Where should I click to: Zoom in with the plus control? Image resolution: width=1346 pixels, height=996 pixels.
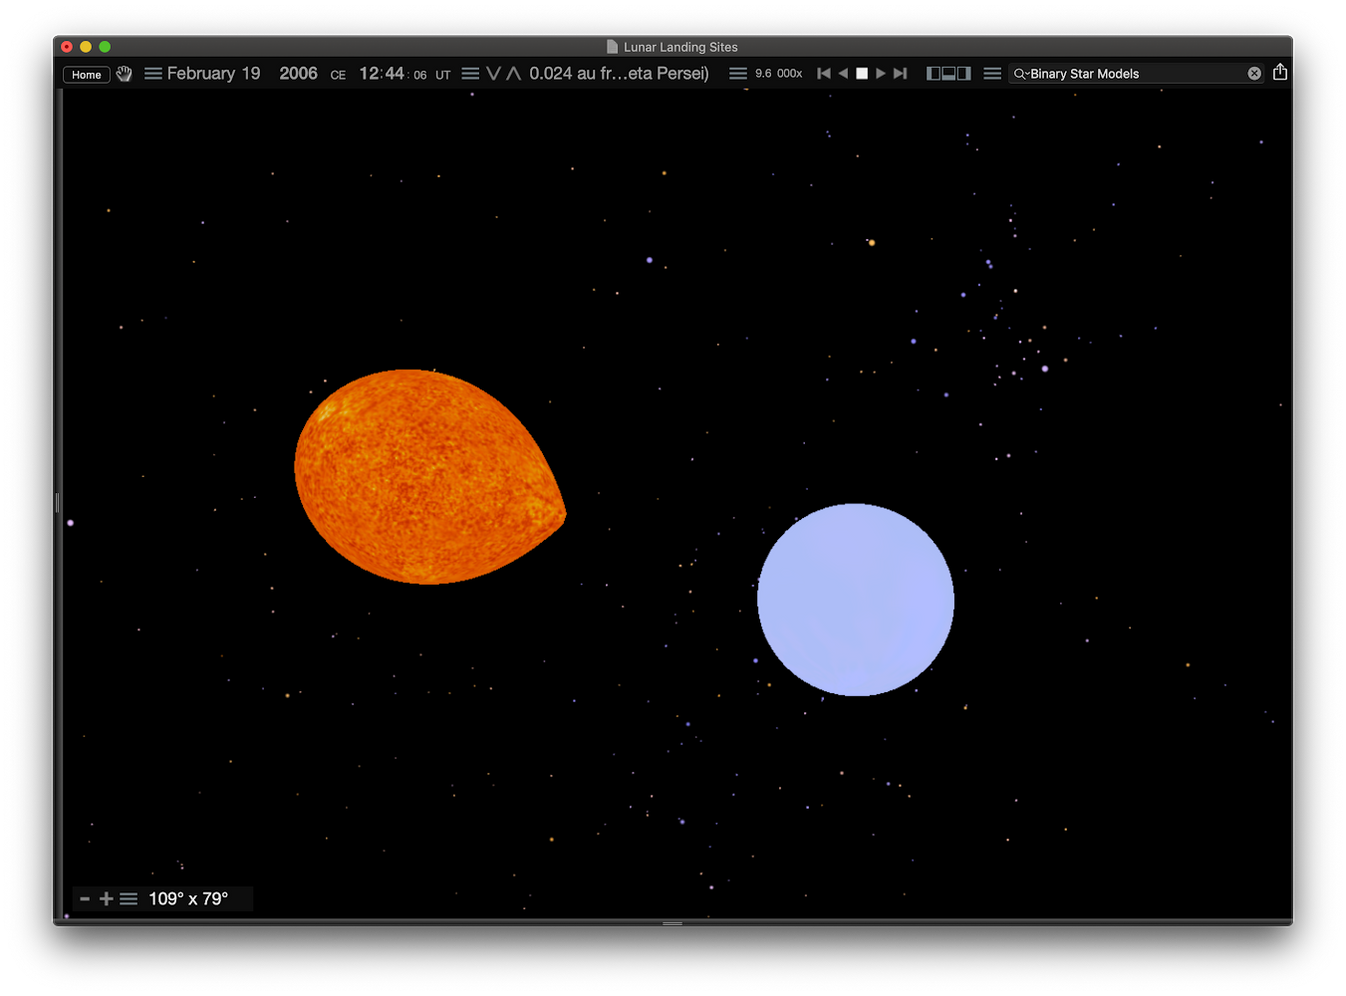click(106, 898)
